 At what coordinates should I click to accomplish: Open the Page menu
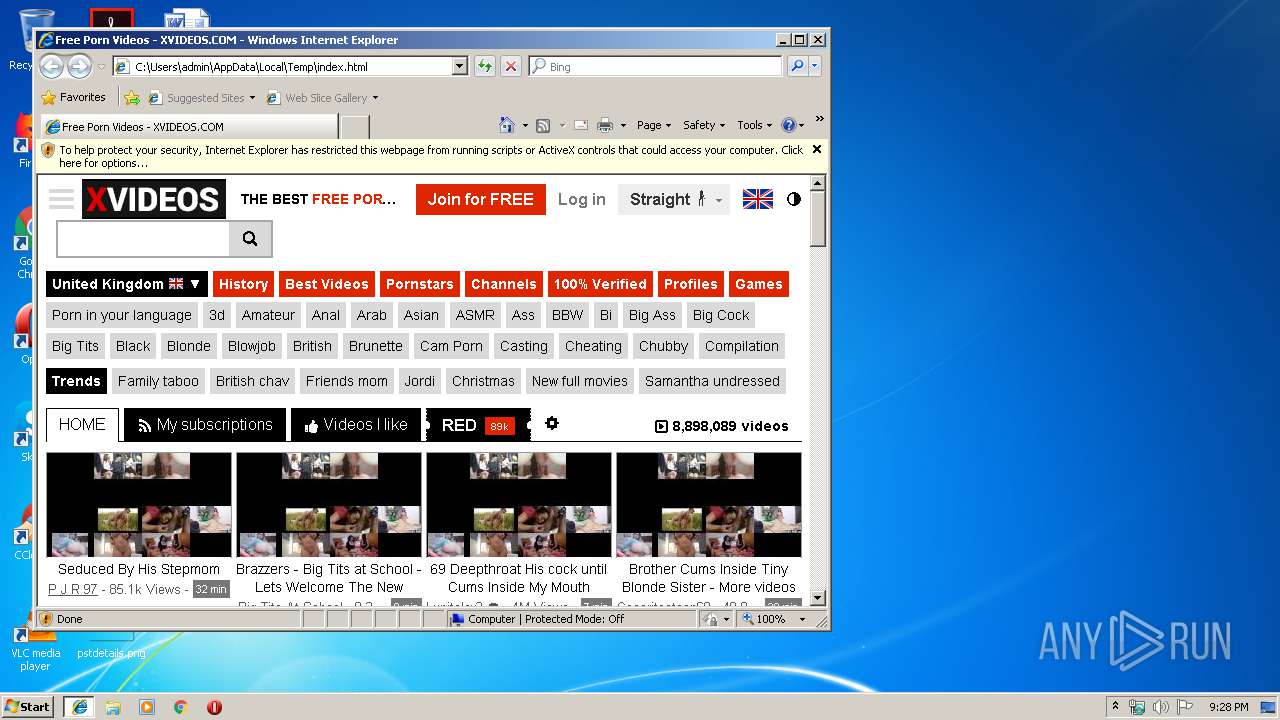[654, 125]
